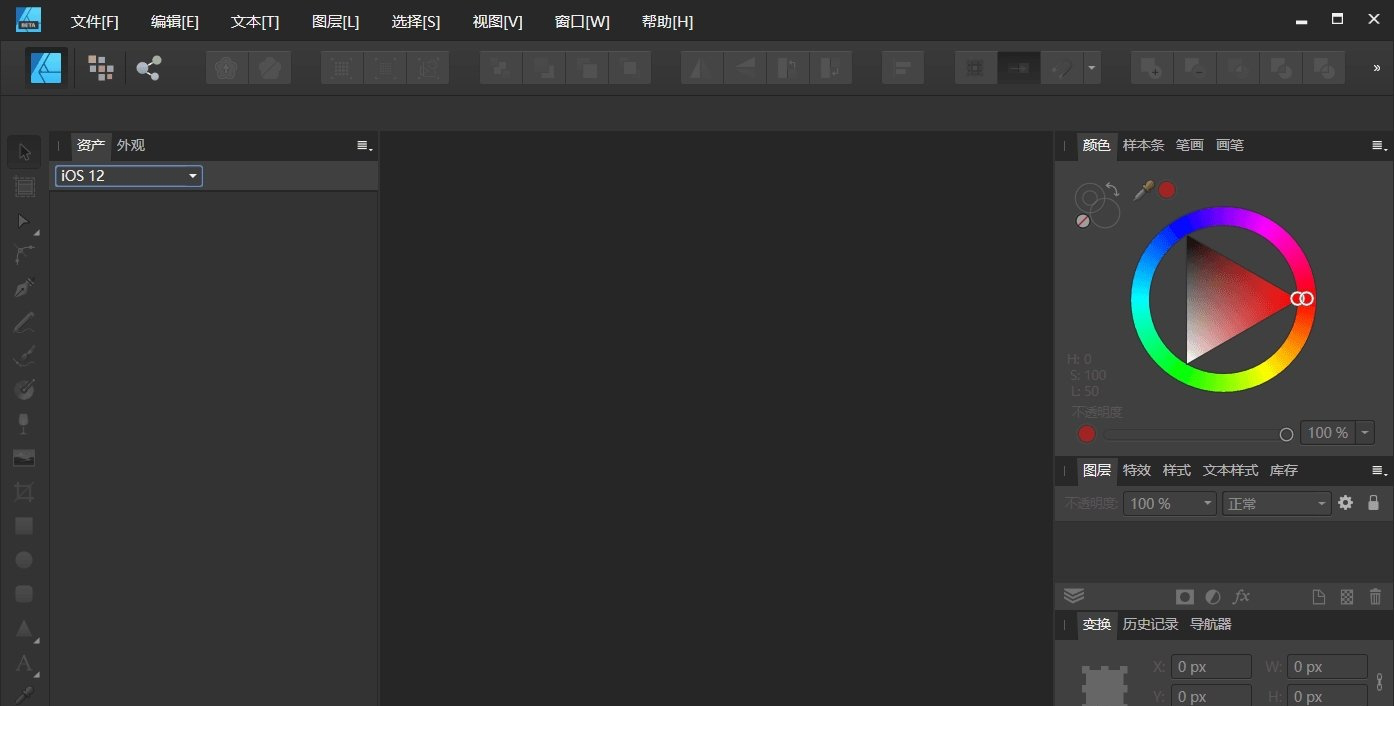1394x734 pixels.
Task: Open the 文件 File menu
Action: click(x=94, y=21)
